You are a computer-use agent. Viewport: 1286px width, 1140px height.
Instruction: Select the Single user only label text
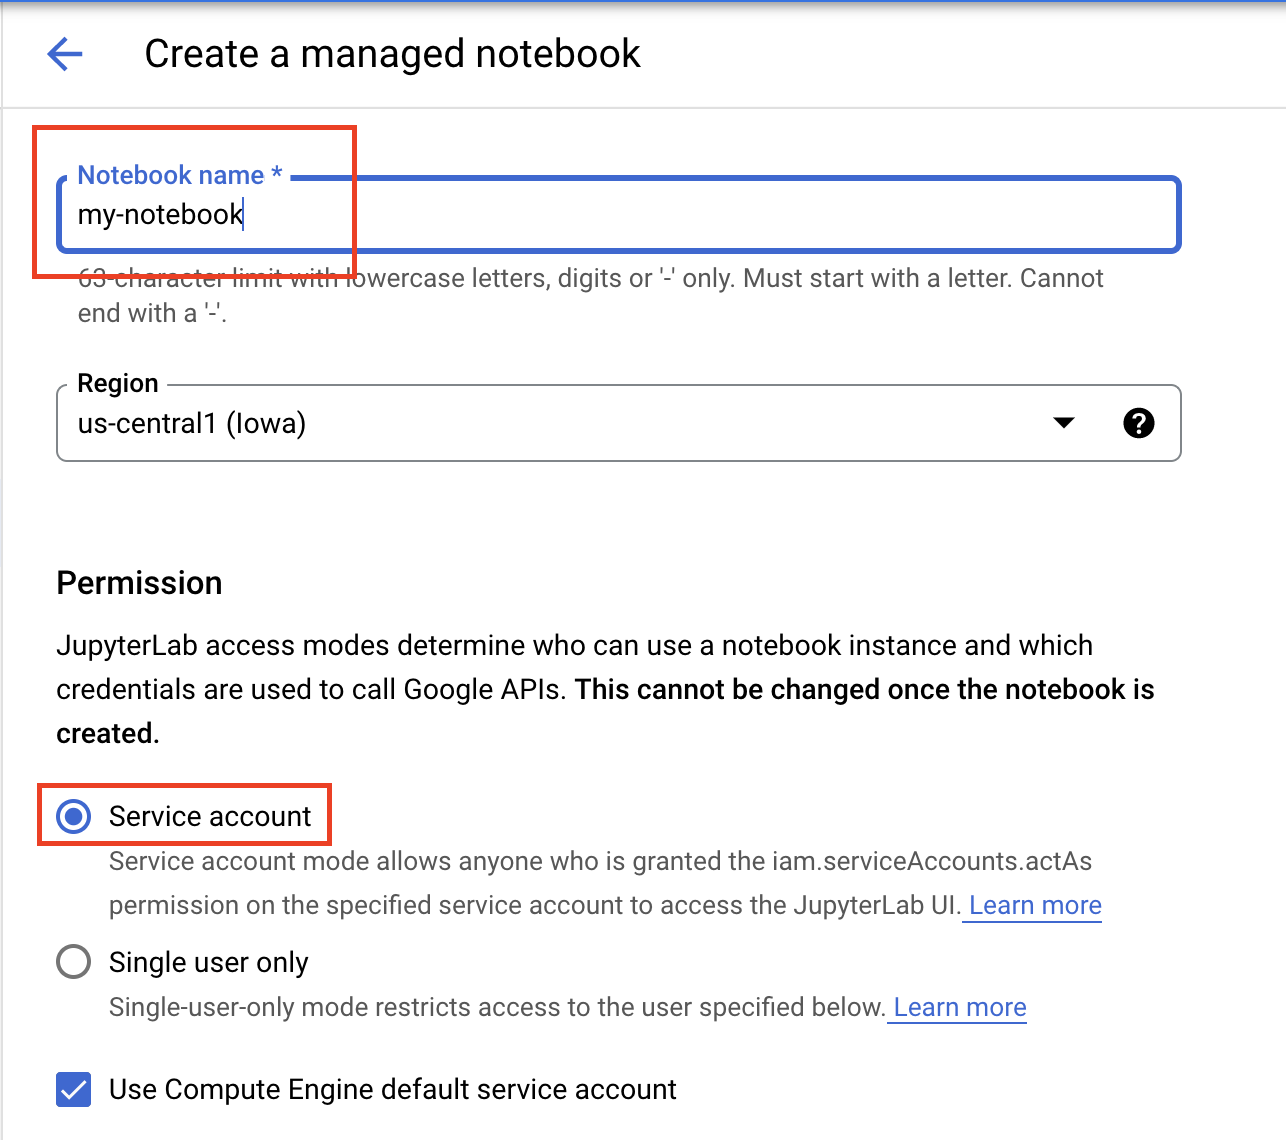pos(207,961)
